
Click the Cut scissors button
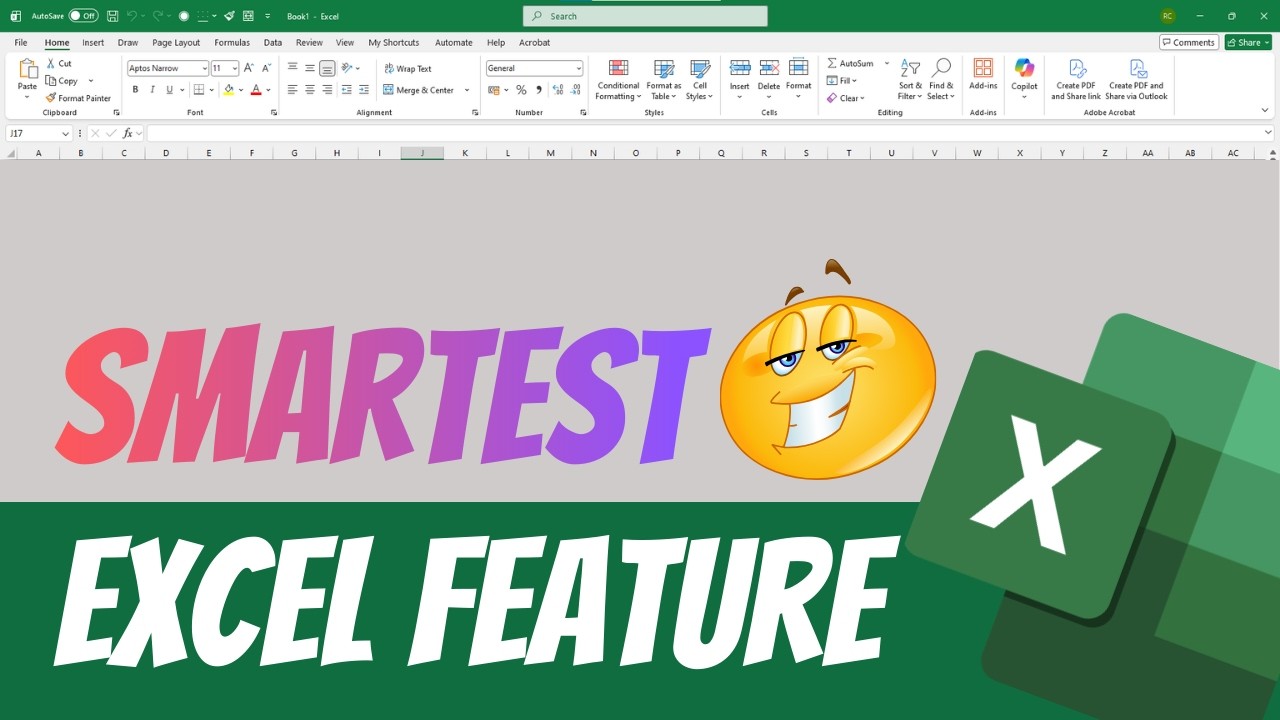(x=58, y=63)
